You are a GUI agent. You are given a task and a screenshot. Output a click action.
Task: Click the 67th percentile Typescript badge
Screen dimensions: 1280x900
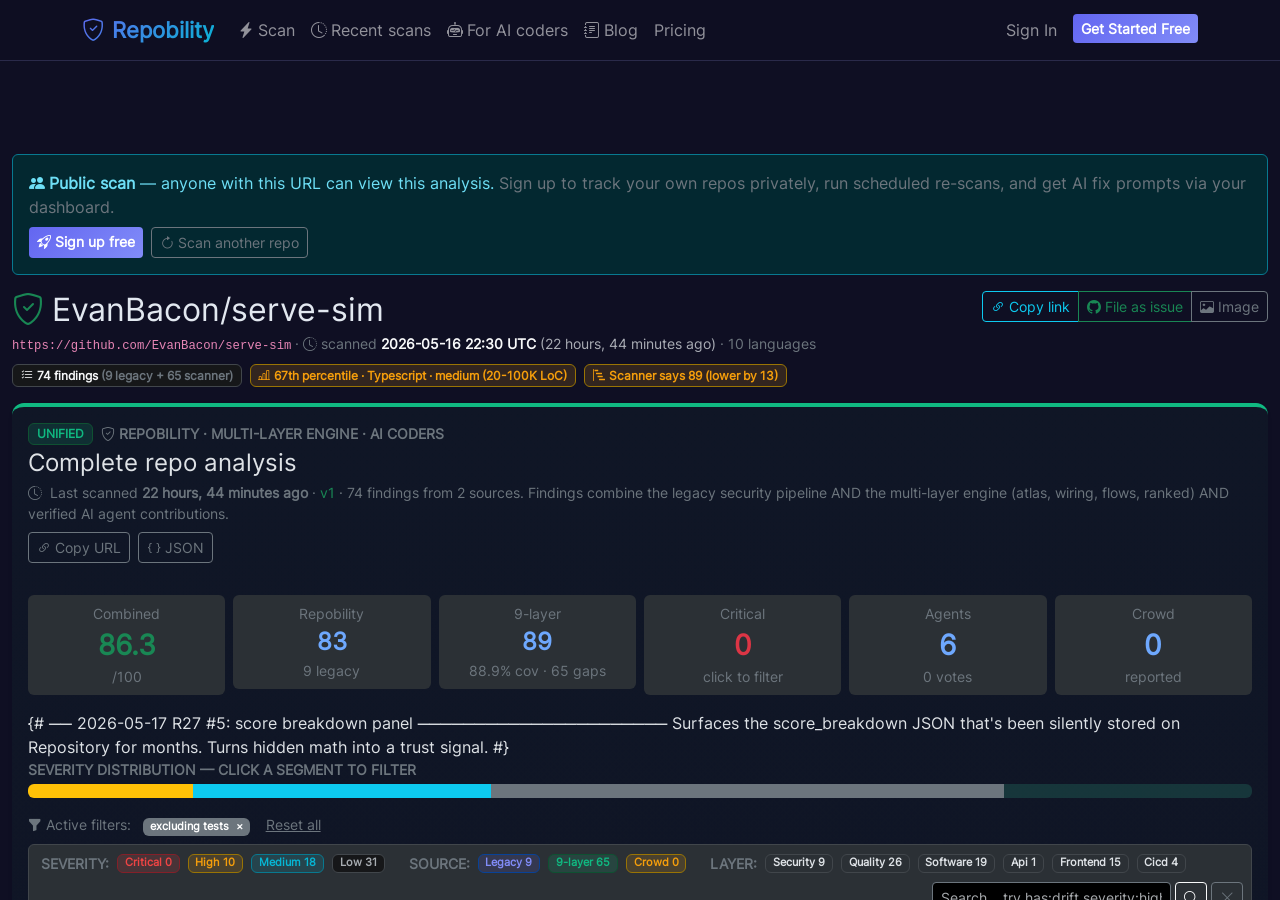click(413, 376)
